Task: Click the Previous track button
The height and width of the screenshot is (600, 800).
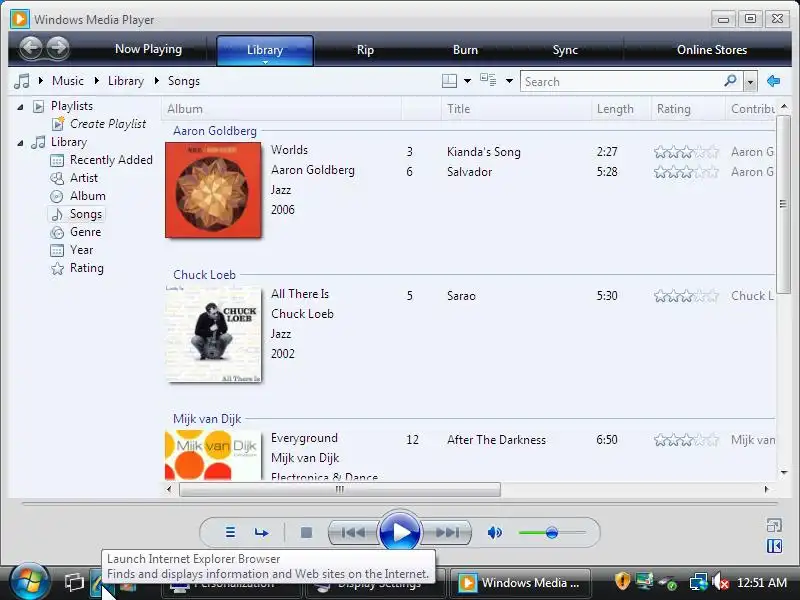Action: 353,533
